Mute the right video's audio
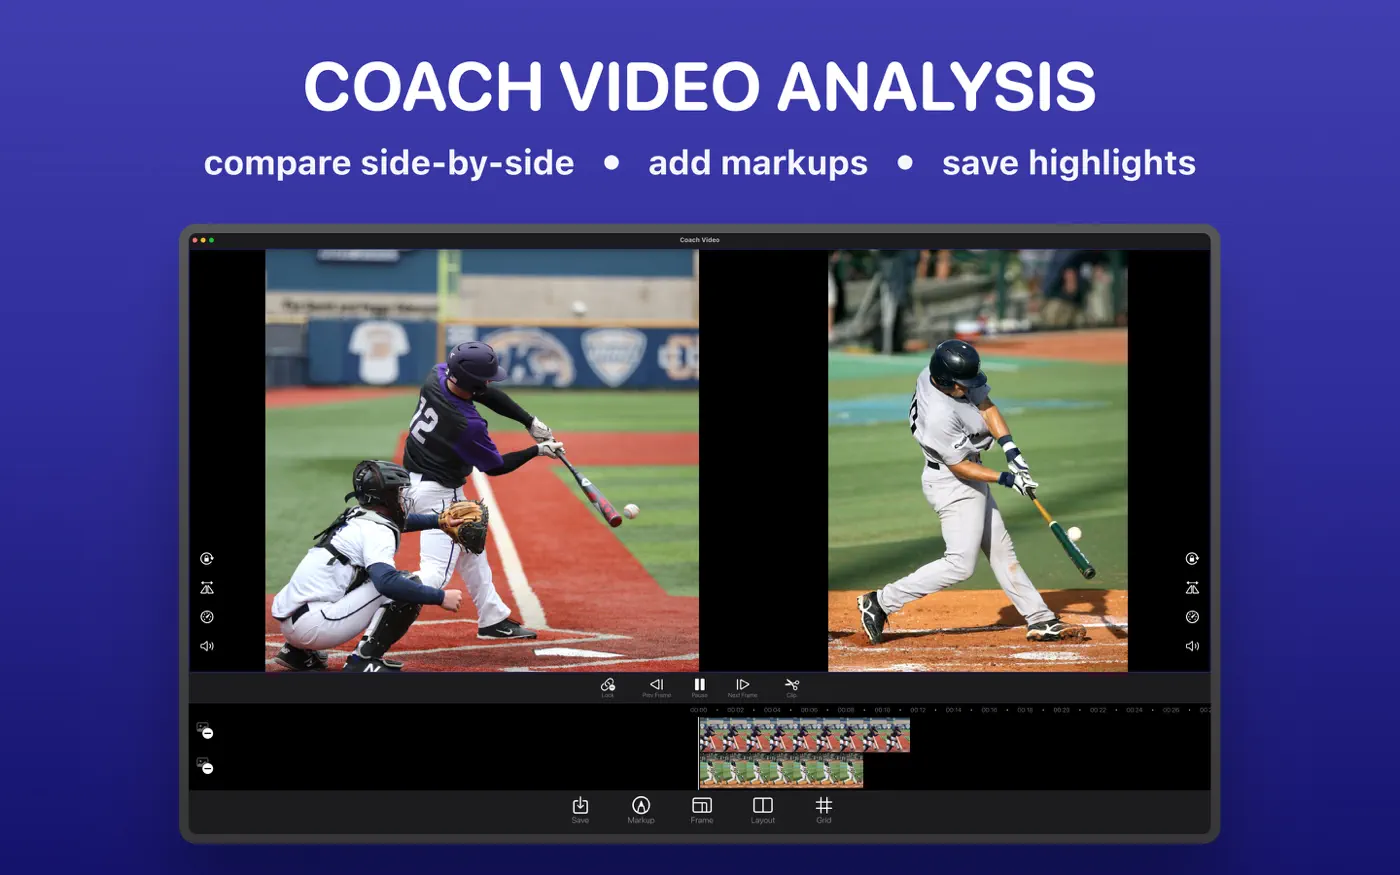The height and width of the screenshot is (875, 1400). 1192,646
